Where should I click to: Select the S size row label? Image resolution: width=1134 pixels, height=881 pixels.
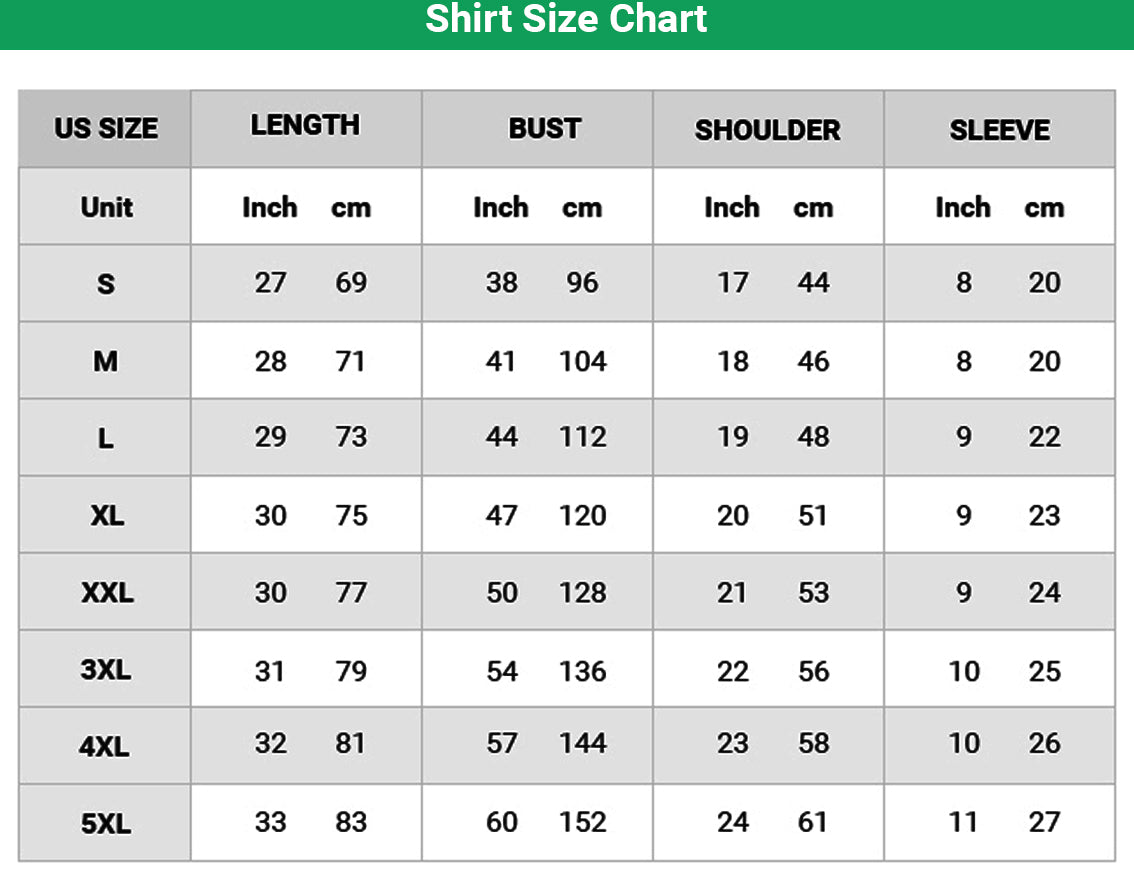(x=106, y=284)
